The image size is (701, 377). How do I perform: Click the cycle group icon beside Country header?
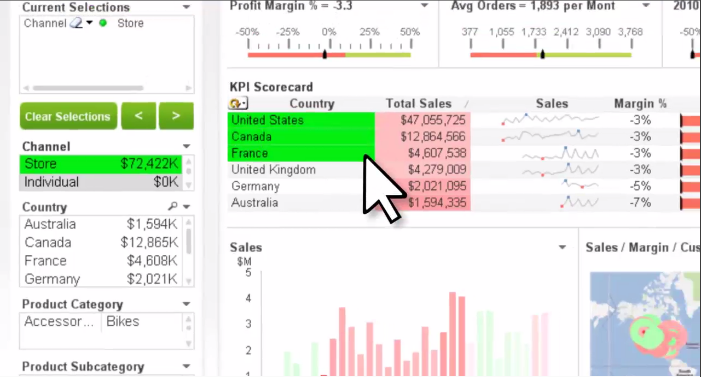(x=238, y=104)
